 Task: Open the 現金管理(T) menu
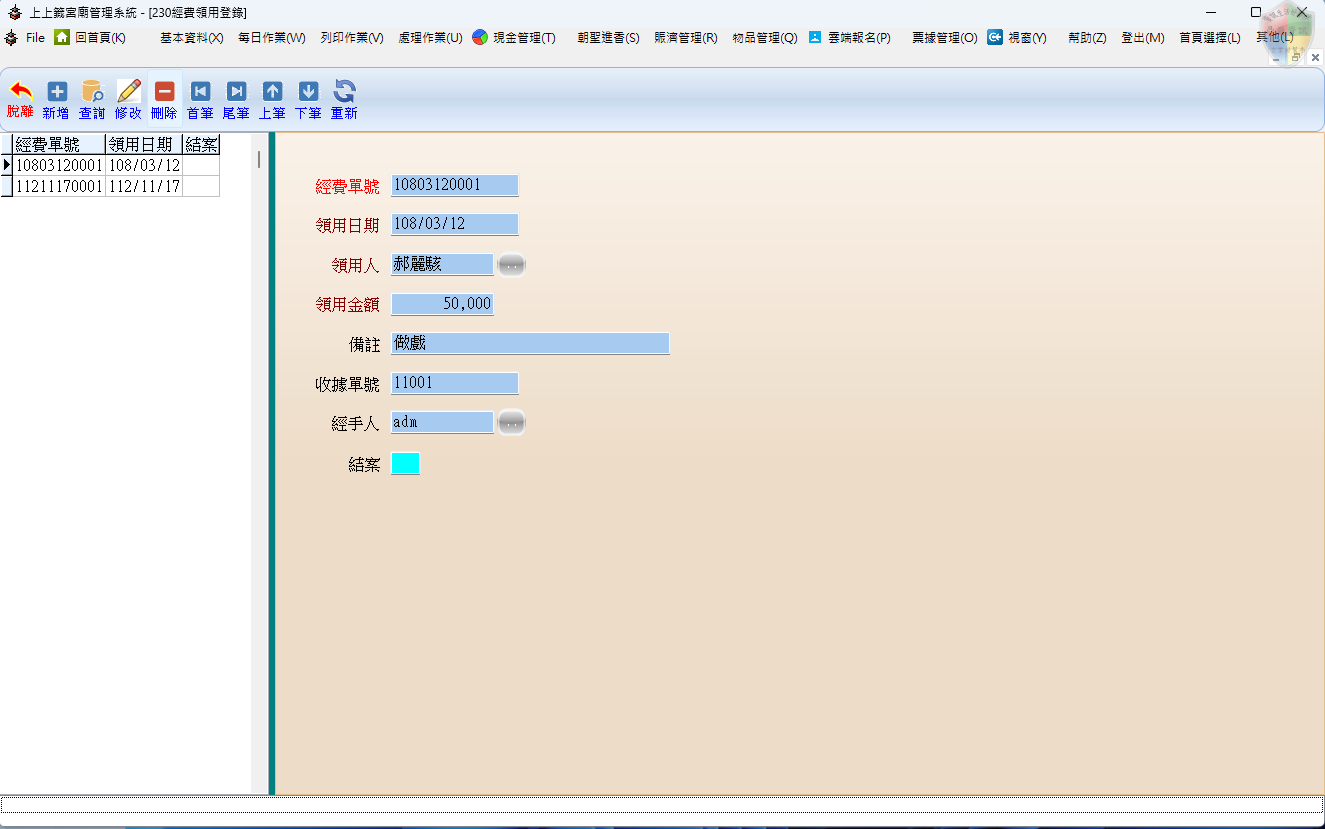point(514,38)
